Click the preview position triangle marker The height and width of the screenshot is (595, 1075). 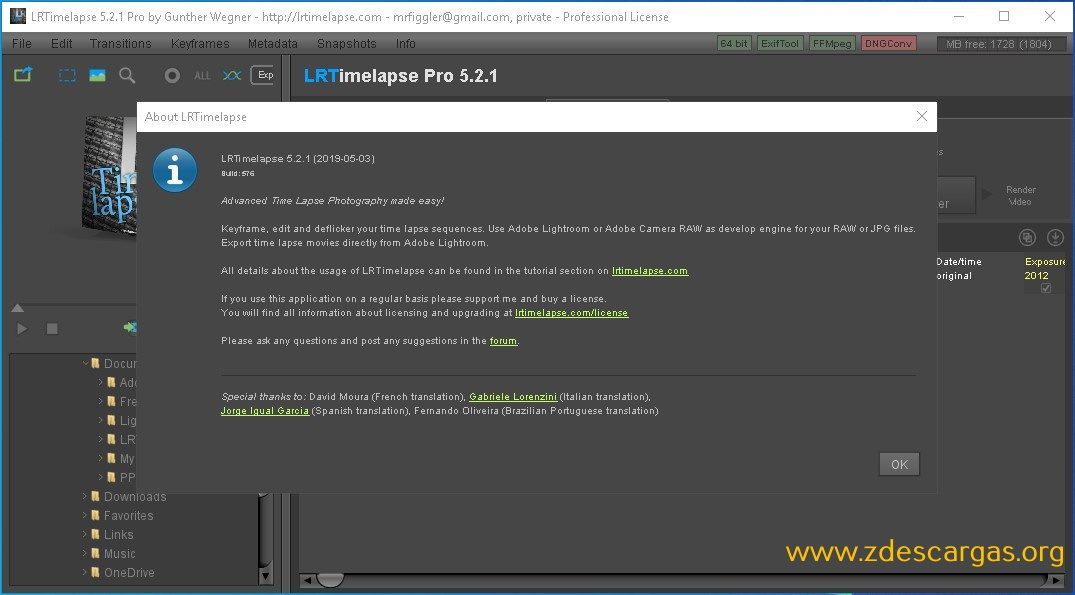click(x=18, y=308)
